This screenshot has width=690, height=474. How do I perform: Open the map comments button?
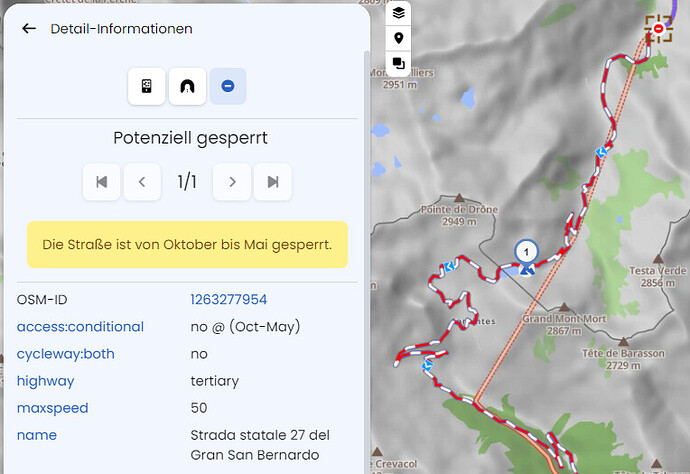click(399, 63)
